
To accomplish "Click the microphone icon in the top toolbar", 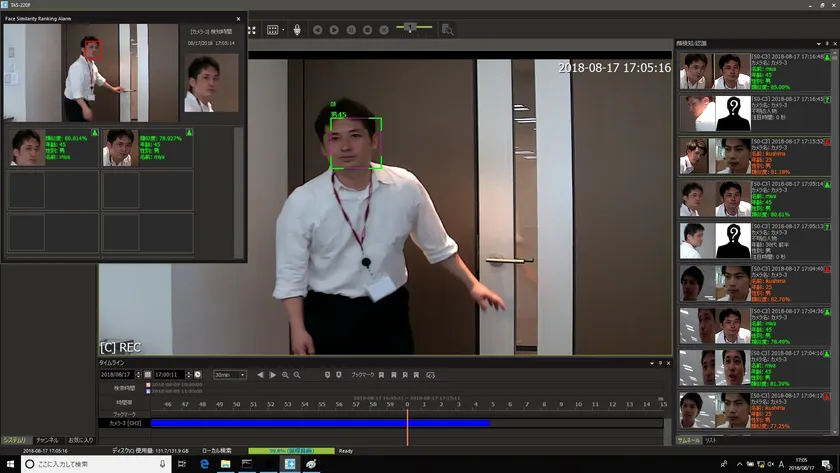I will (297, 30).
